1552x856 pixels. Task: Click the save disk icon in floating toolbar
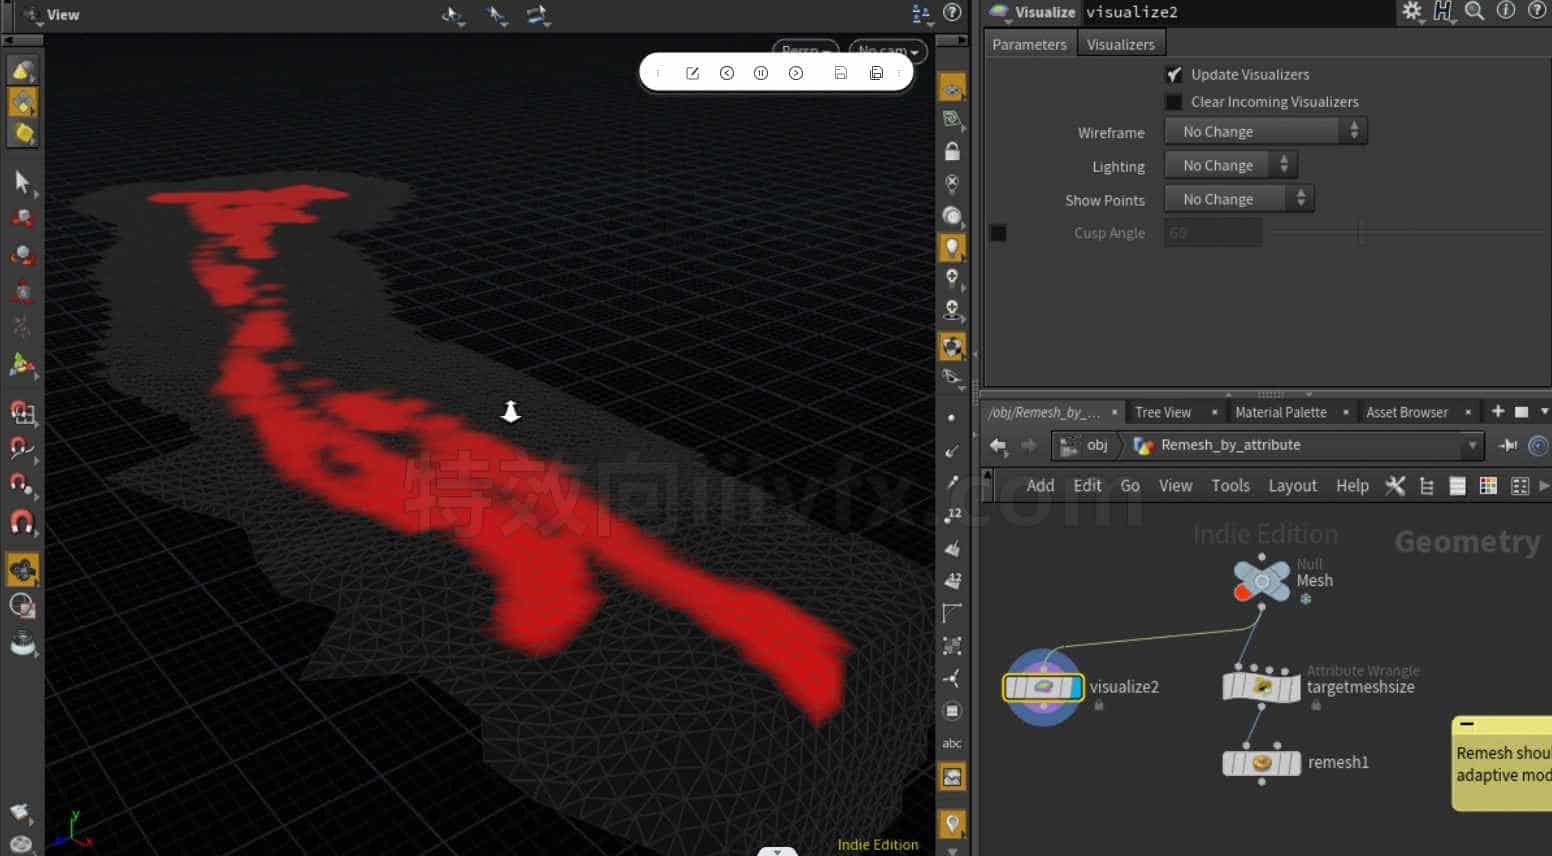click(841, 73)
